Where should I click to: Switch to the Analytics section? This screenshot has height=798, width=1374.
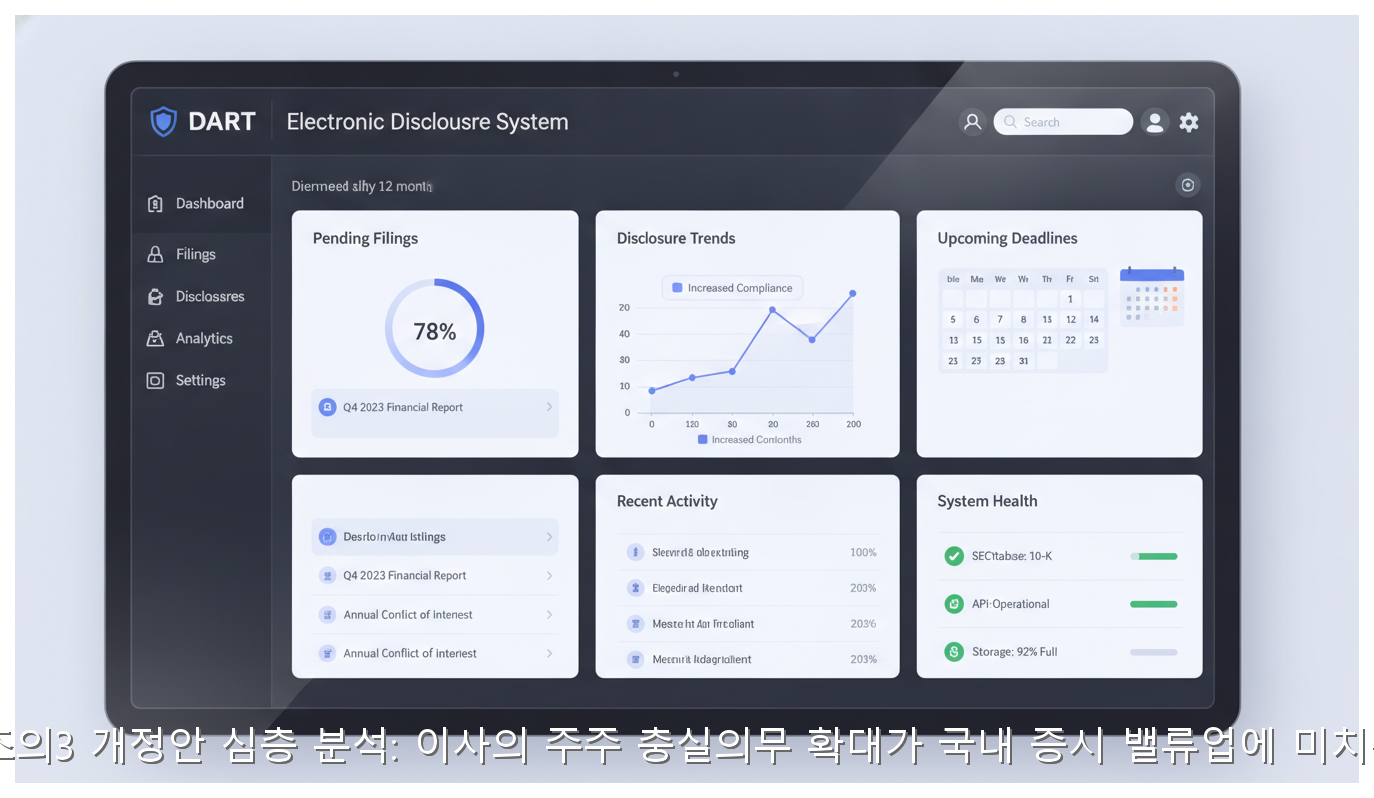pyautogui.click(x=201, y=339)
